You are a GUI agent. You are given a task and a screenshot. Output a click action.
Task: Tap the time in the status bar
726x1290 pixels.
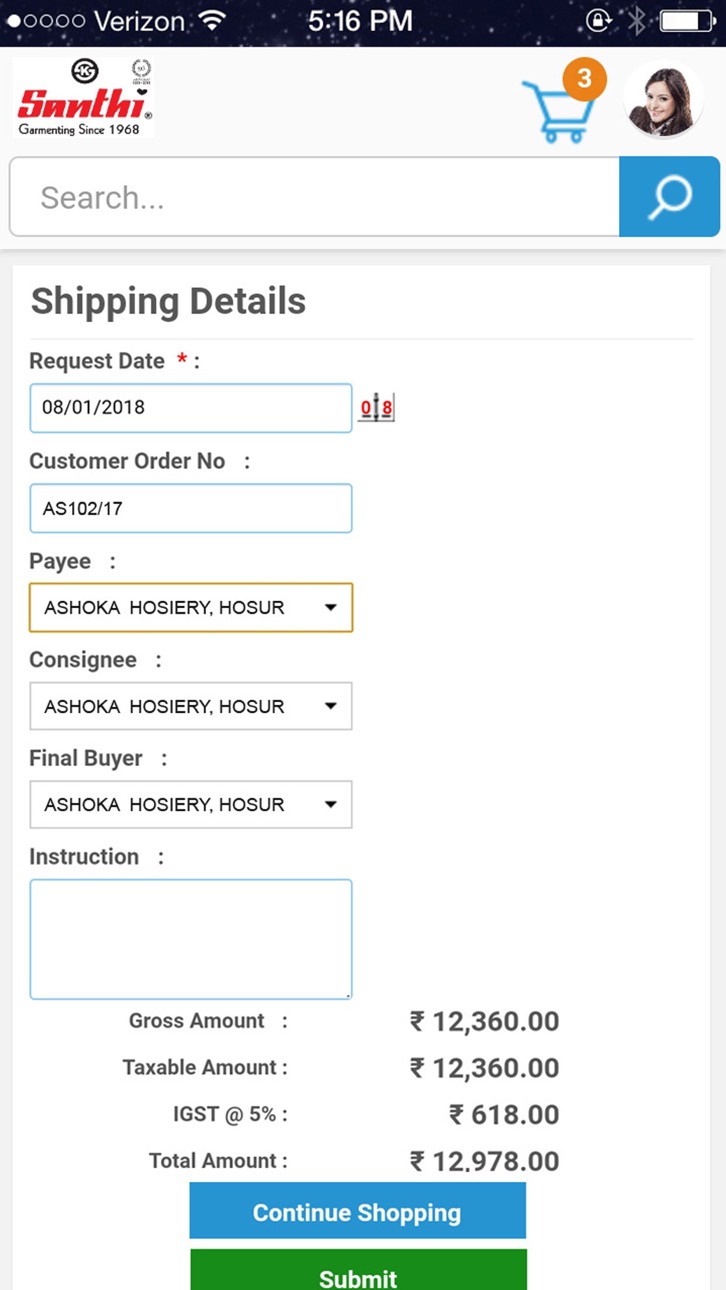point(360,20)
